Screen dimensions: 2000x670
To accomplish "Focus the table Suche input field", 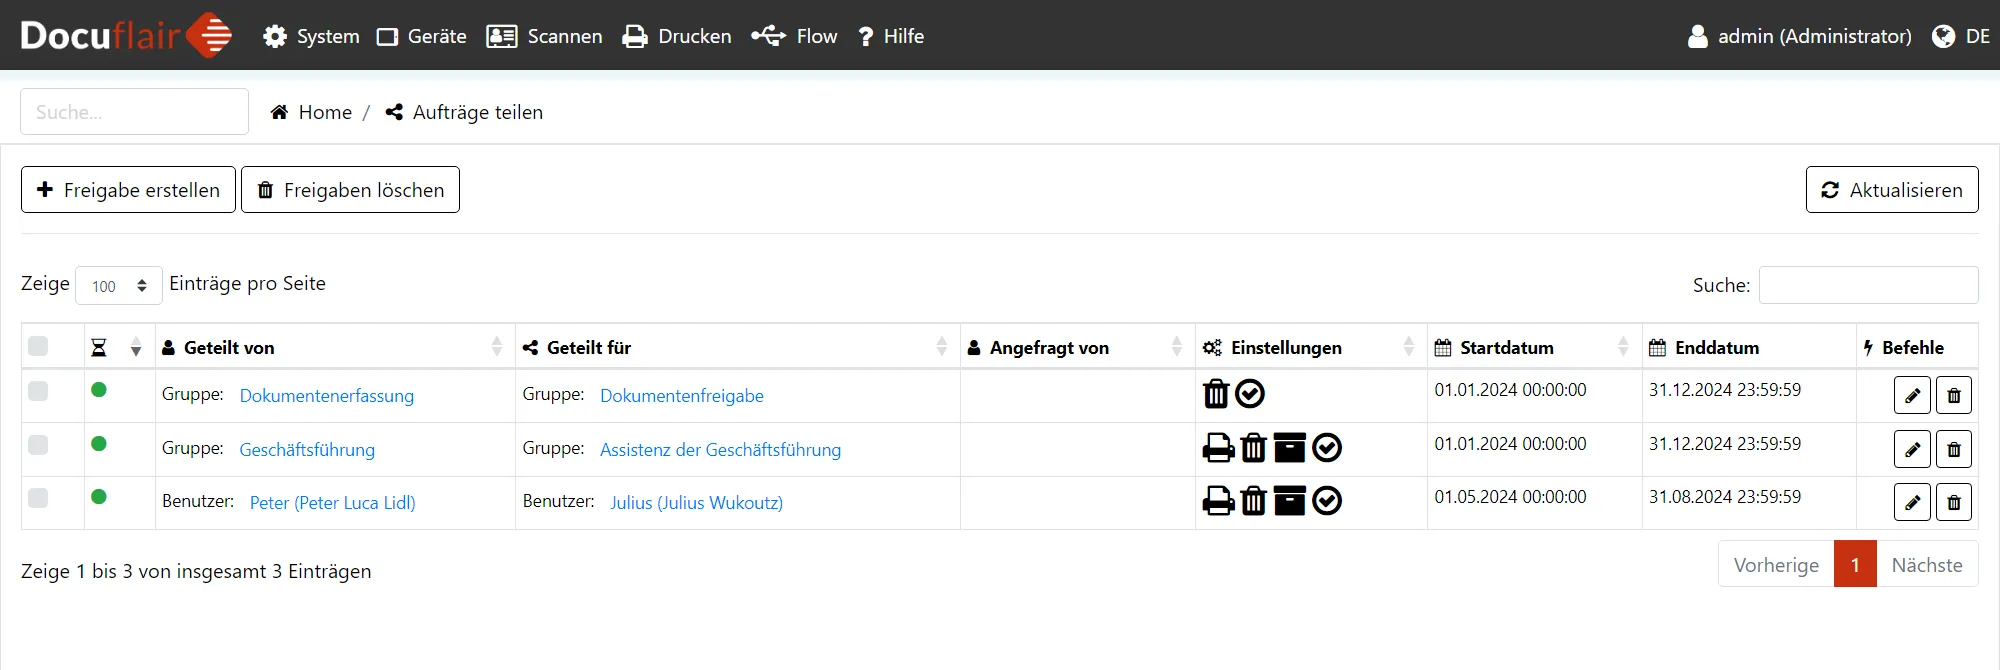I will click(1867, 285).
